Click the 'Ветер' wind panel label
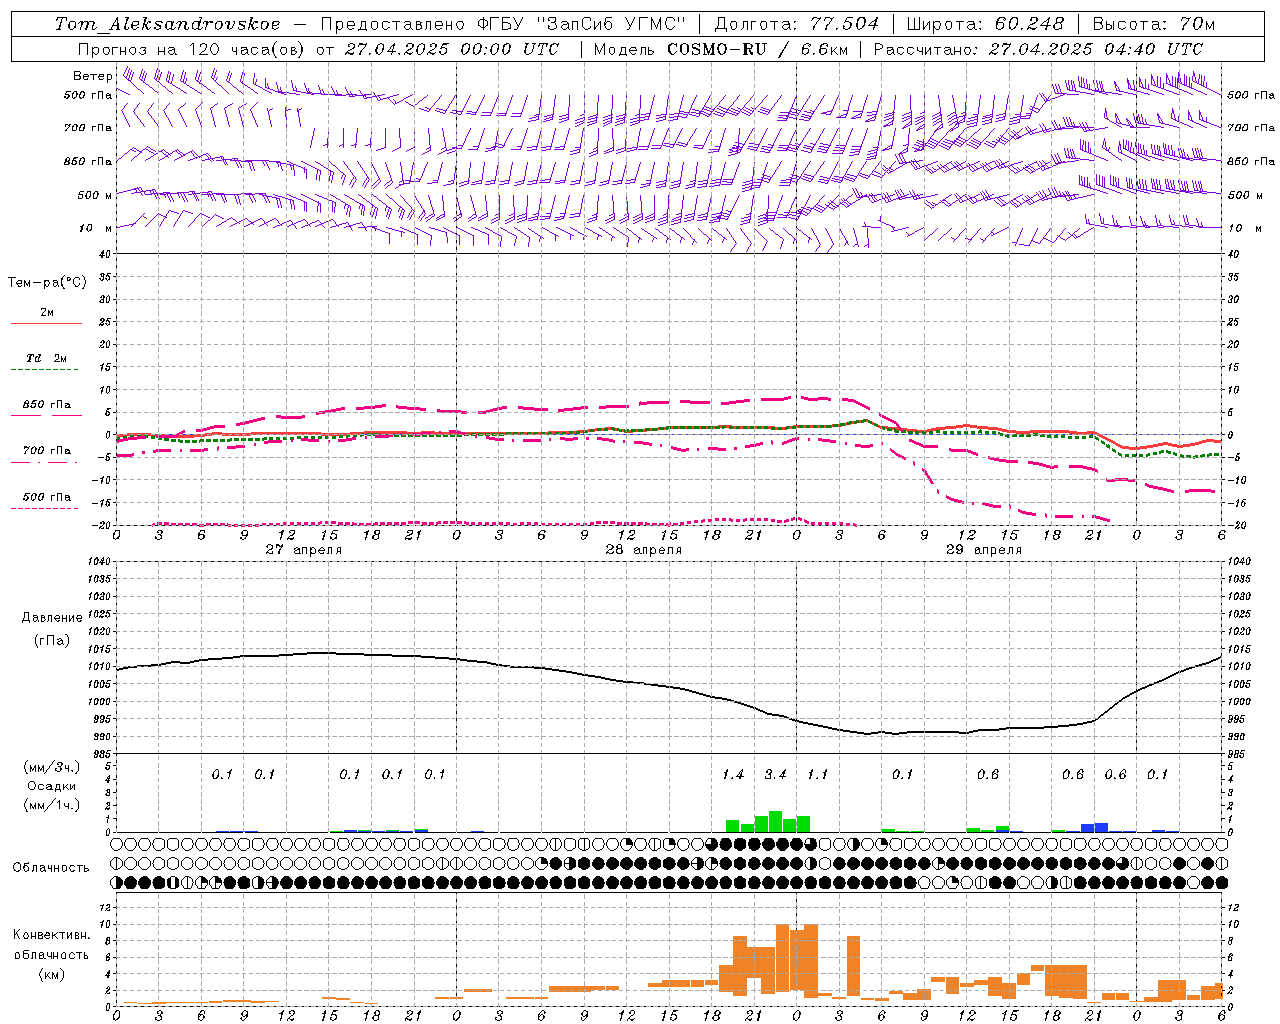Viewport: 1280px width, 1024px height. [92, 76]
